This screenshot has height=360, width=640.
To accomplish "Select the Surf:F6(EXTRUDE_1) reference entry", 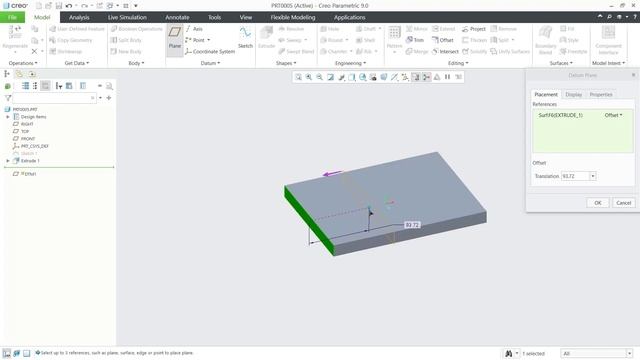I will click(x=560, y=116).
